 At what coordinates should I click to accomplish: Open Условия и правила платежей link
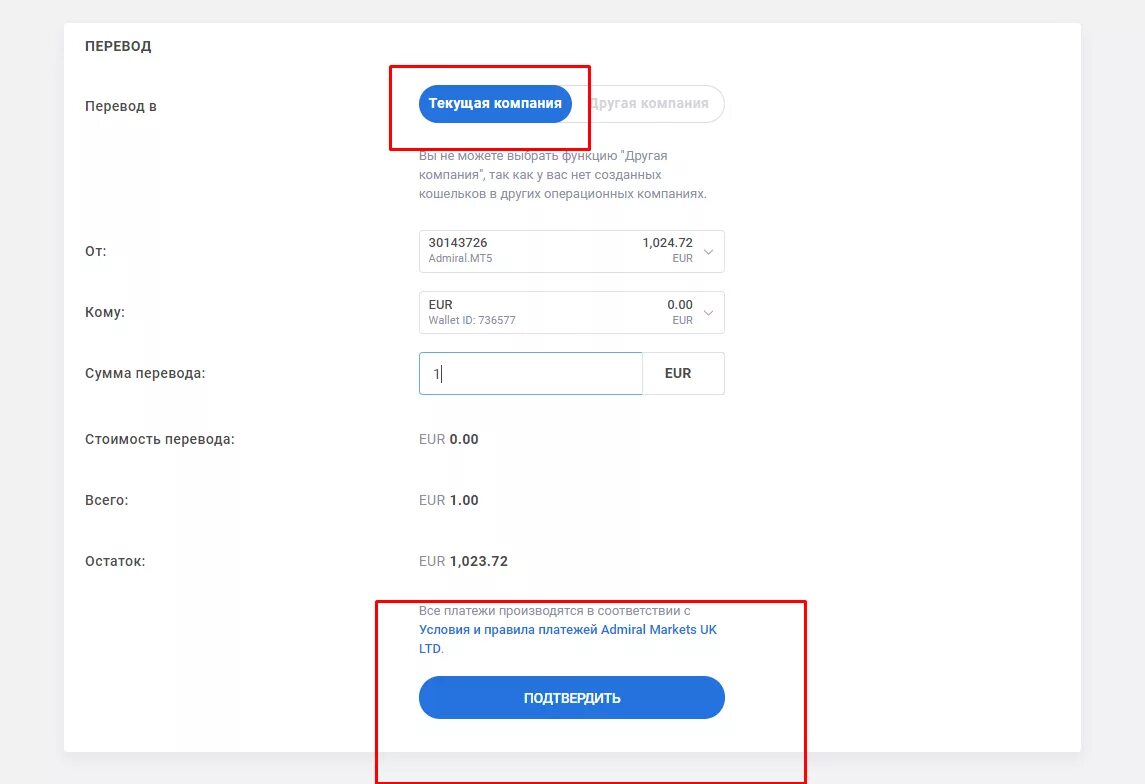click(x=567, y=630)
